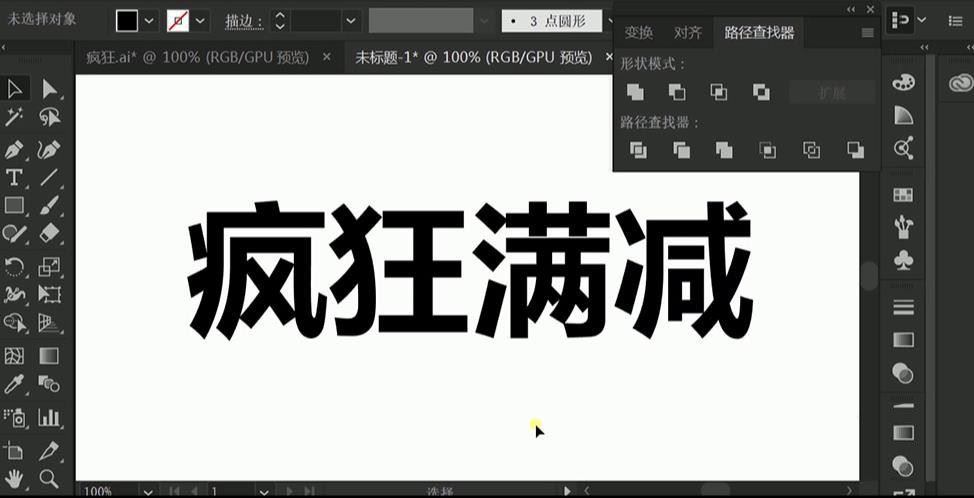974x498 pixels.
Task: Pick the Shape Builder tool
Action: [14, 322]
